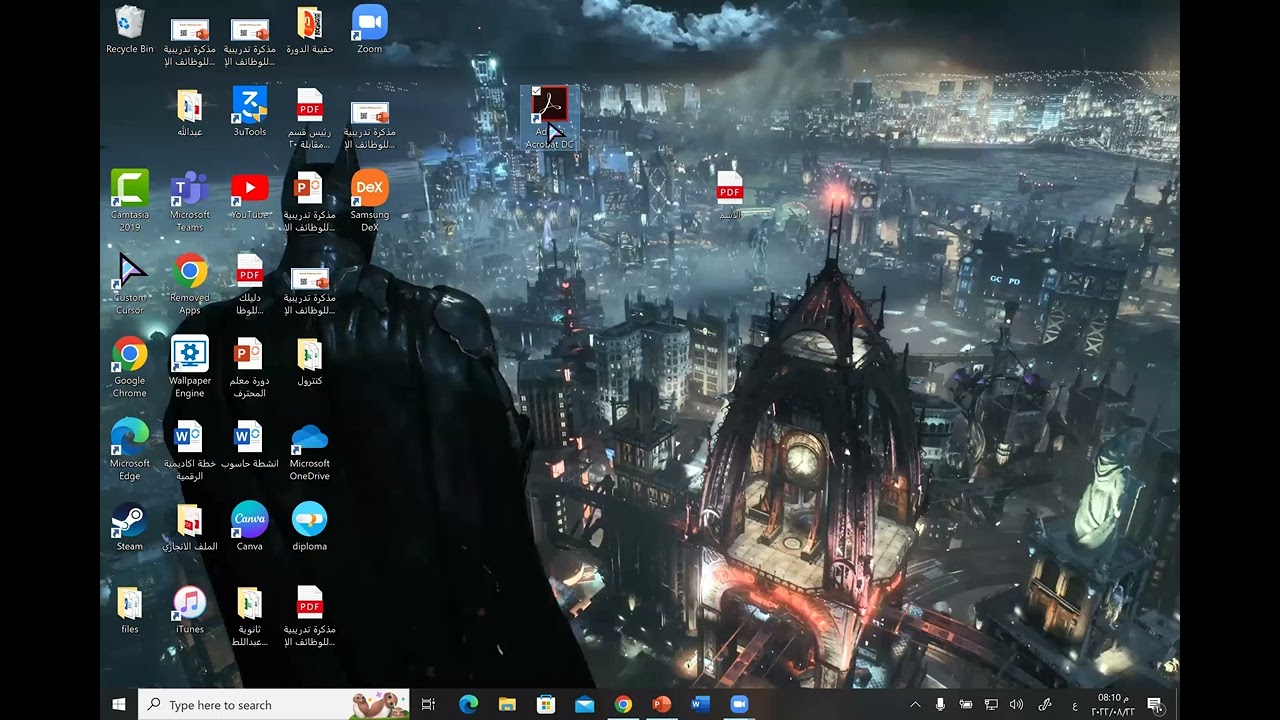Click the microphone icon in the system tray
The image size is (1280, 720).
(x=940, y=705)
